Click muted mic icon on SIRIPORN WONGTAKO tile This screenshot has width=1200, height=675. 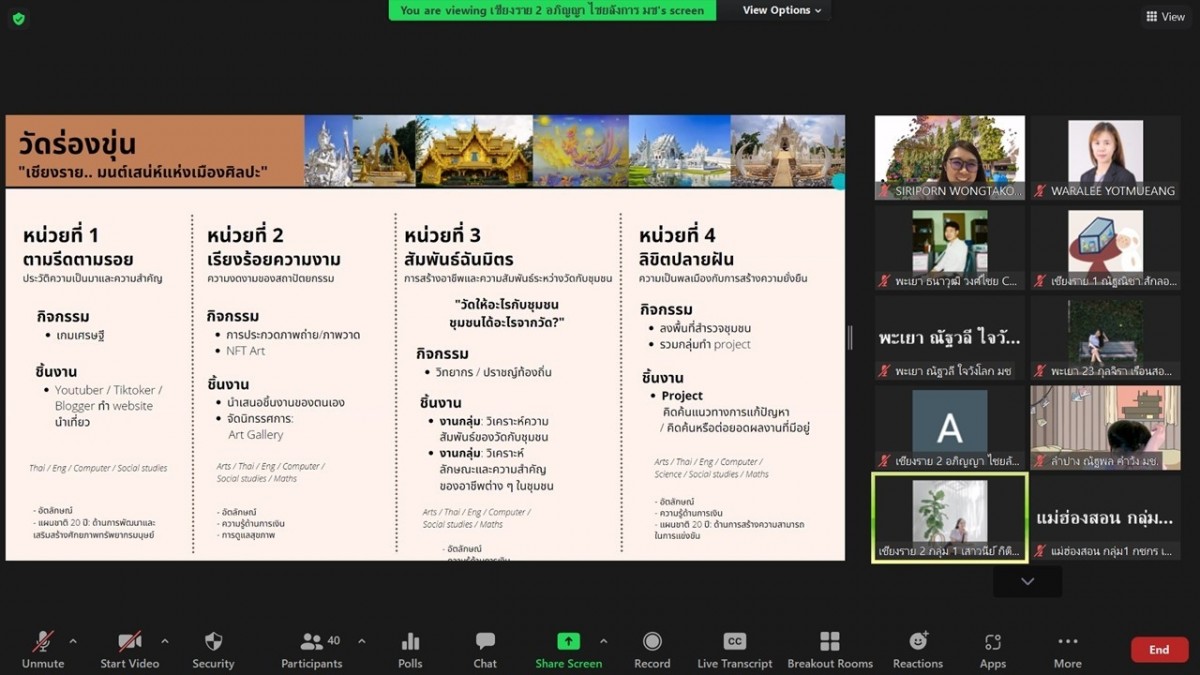[x=884, y=191]
